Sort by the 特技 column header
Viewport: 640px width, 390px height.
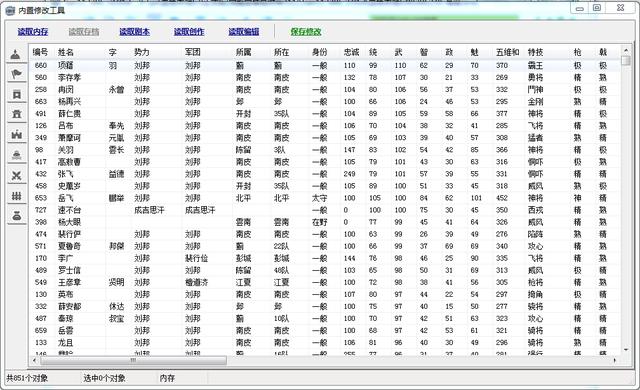tap(536, 52)
